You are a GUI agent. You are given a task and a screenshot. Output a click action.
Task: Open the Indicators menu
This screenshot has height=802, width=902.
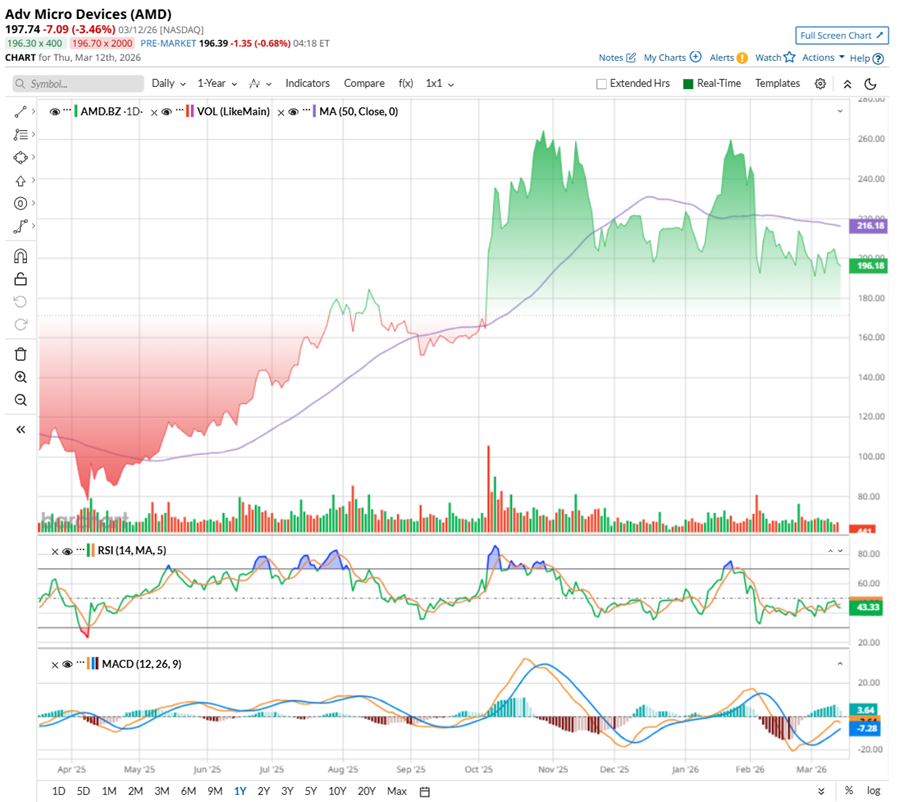307,83
